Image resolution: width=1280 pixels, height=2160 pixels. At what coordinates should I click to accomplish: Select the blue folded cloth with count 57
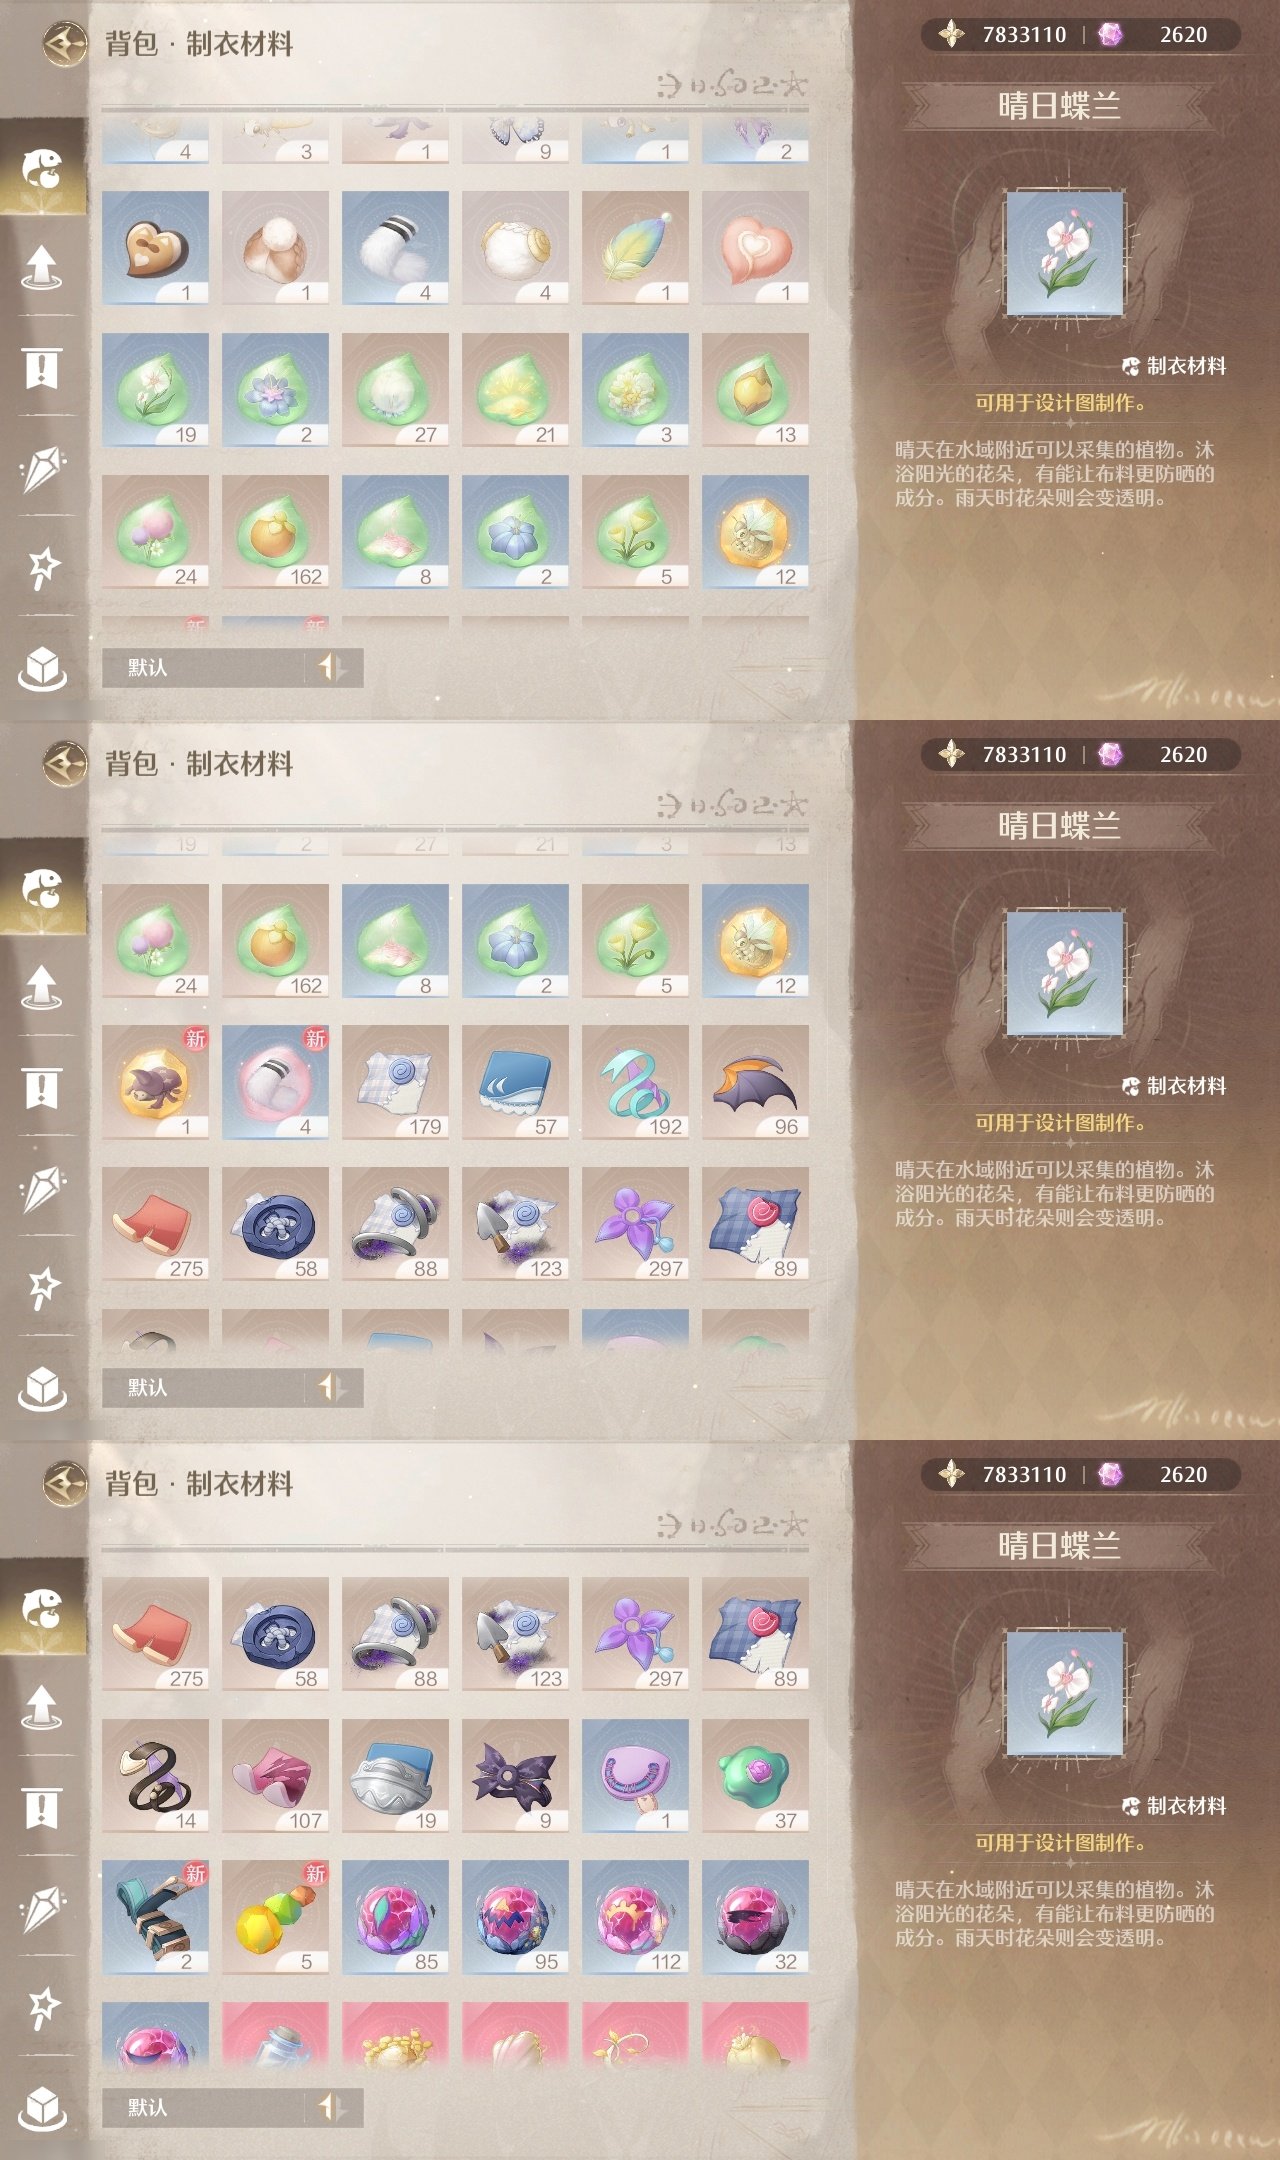[515, 1082]
